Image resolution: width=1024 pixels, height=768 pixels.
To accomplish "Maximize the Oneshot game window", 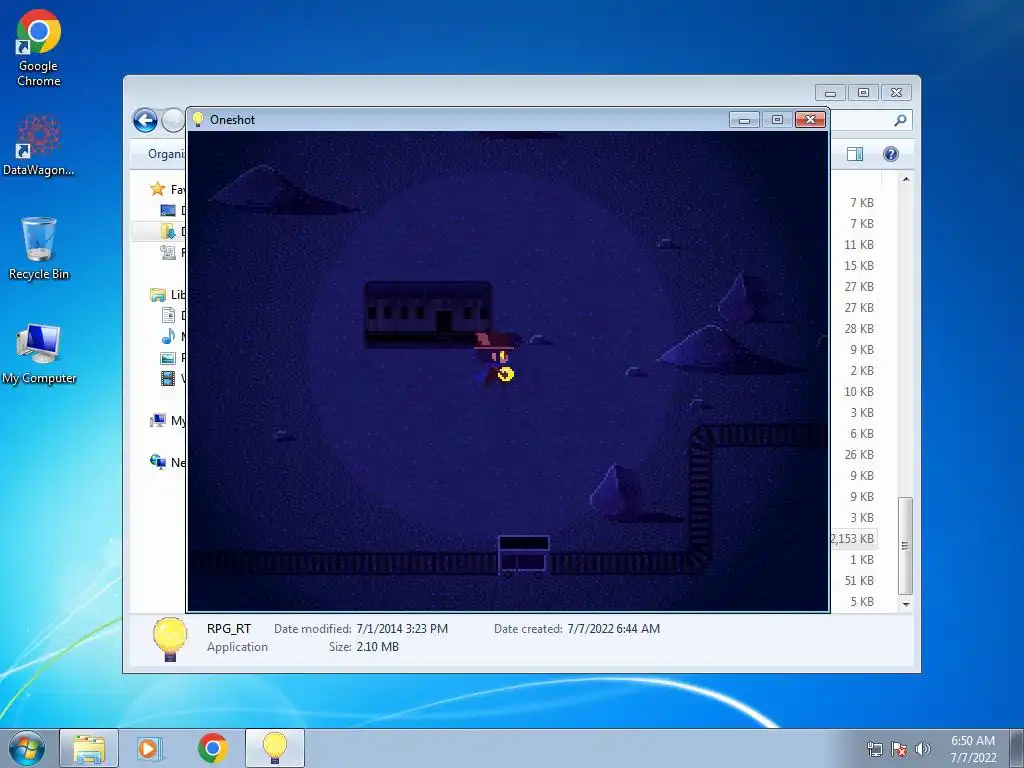I will tap(777, 120).
